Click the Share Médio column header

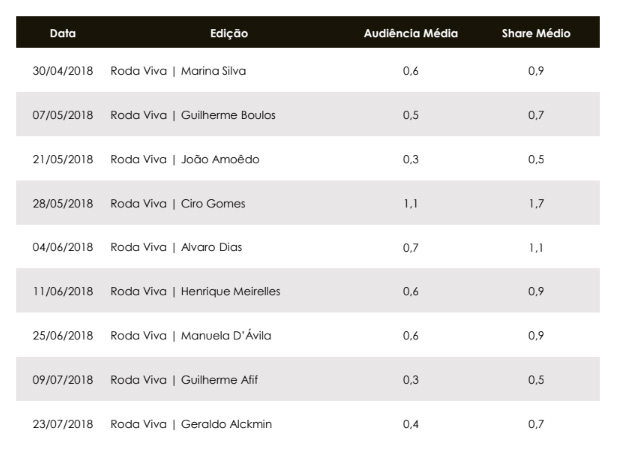536,33
